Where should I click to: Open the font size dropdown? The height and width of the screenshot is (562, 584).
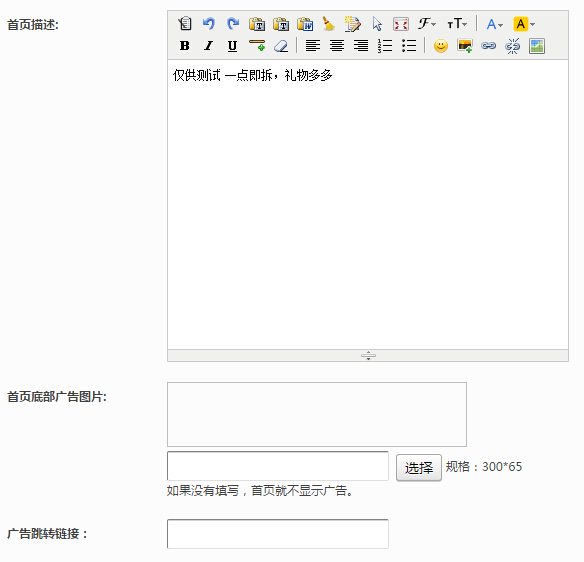tap(457, 24)
